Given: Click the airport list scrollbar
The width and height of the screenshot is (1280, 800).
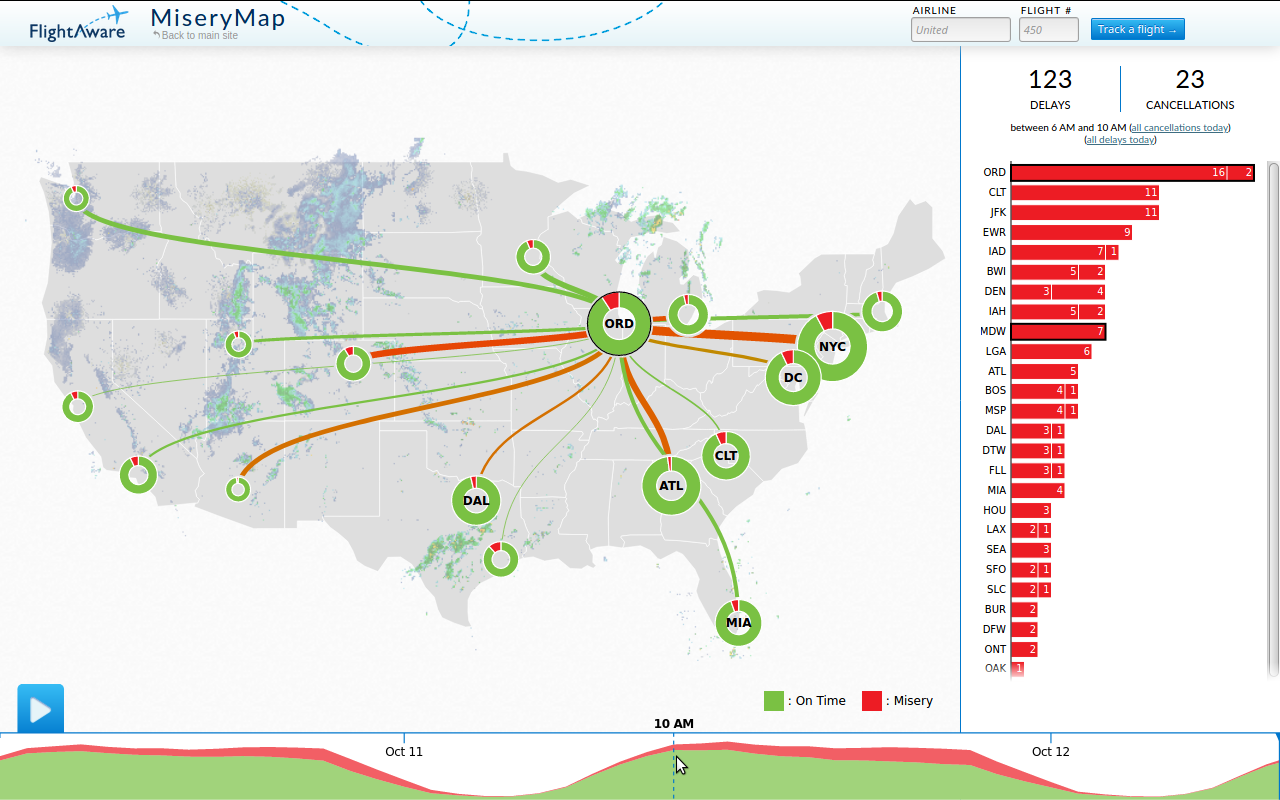Looking at the screenshot, I should [1273, 419].
